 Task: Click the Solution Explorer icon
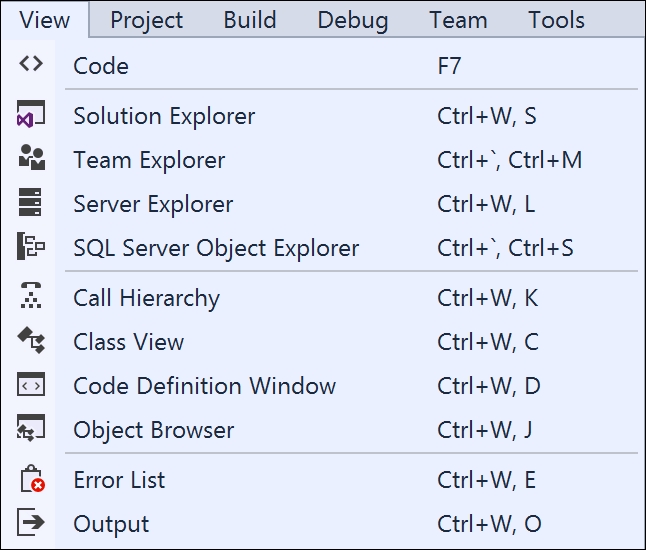pos(31,114)
